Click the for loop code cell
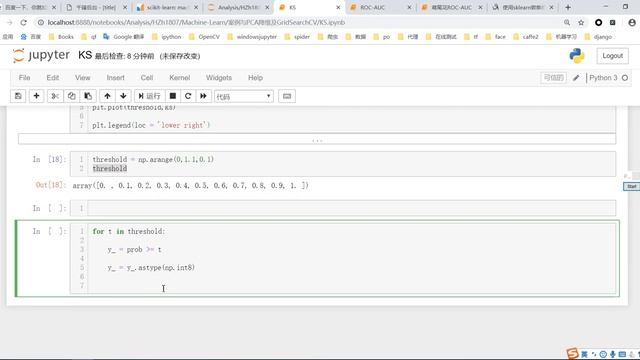 tap(351, 258)
